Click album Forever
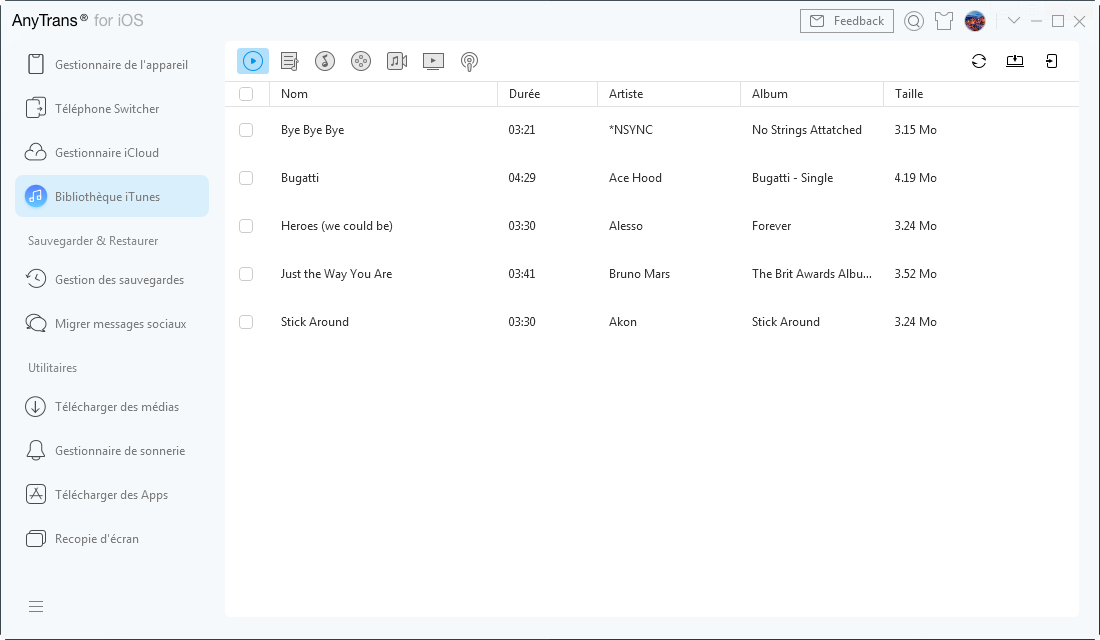 pyautogui.click(x=771, y=226)
